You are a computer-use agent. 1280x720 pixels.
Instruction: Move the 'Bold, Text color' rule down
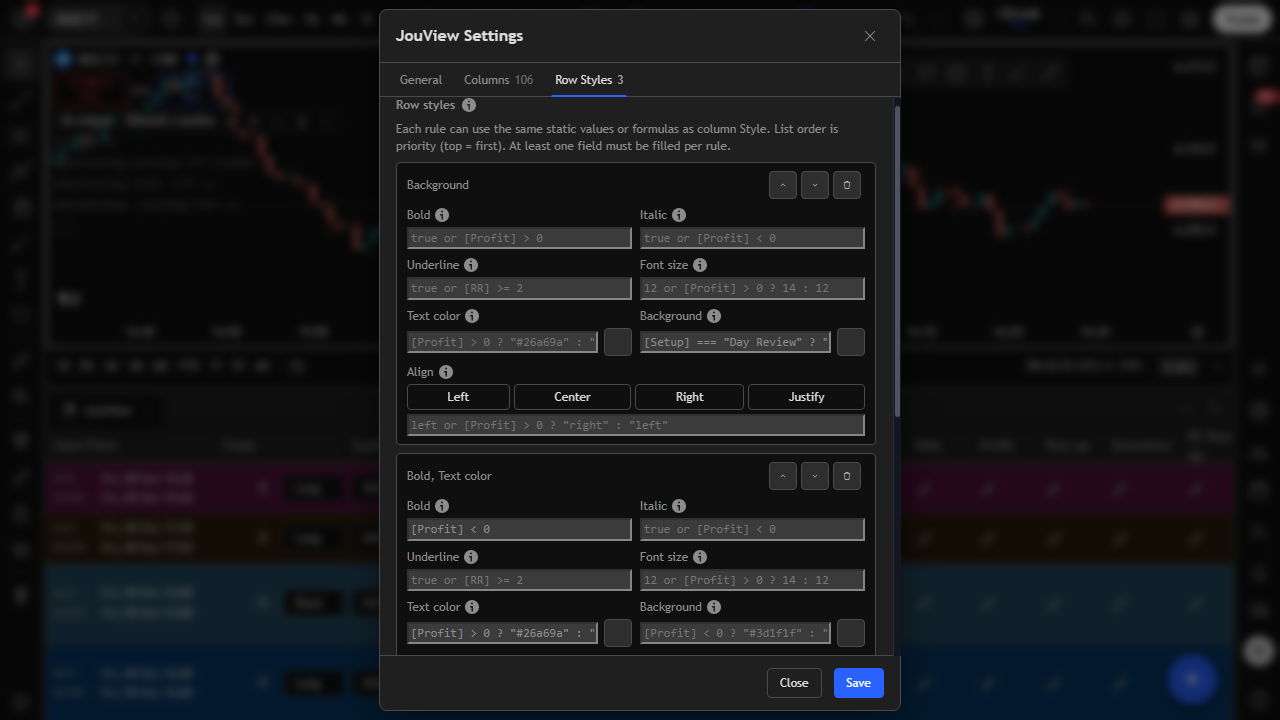(x=815, y=476)
